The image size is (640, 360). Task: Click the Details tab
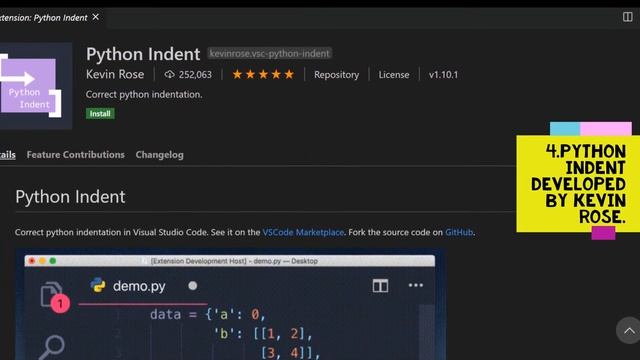pyautogui.click(x=7, y=155)
